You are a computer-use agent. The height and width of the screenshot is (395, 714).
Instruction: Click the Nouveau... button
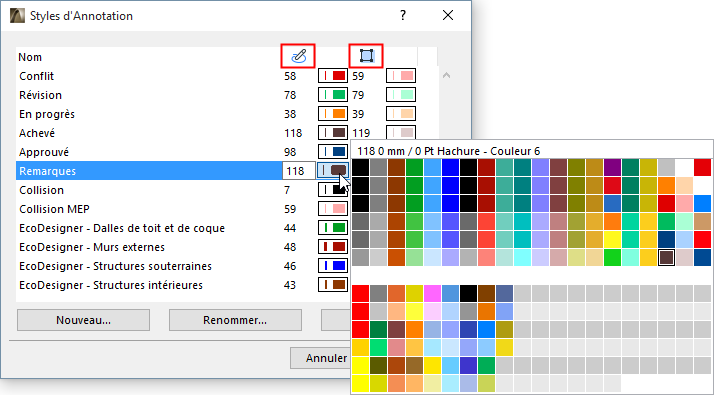click(x=83, y=320)
